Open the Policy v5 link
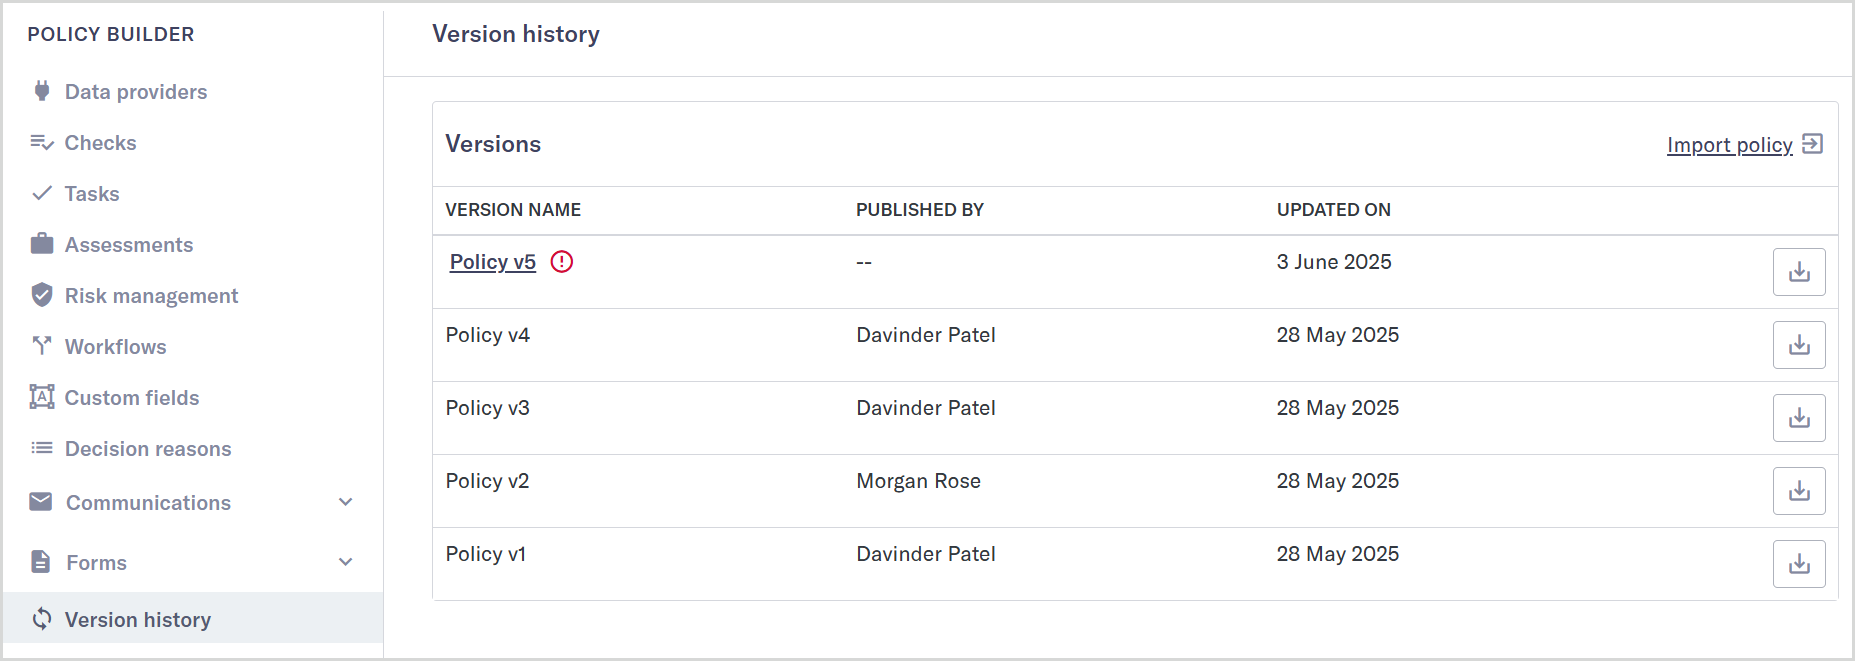 tap(493, 262)
